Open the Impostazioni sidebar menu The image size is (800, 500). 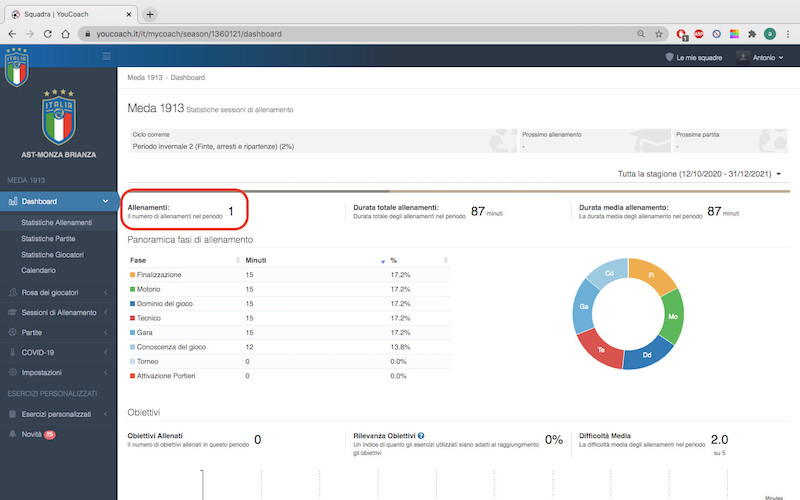click(41, 372)
